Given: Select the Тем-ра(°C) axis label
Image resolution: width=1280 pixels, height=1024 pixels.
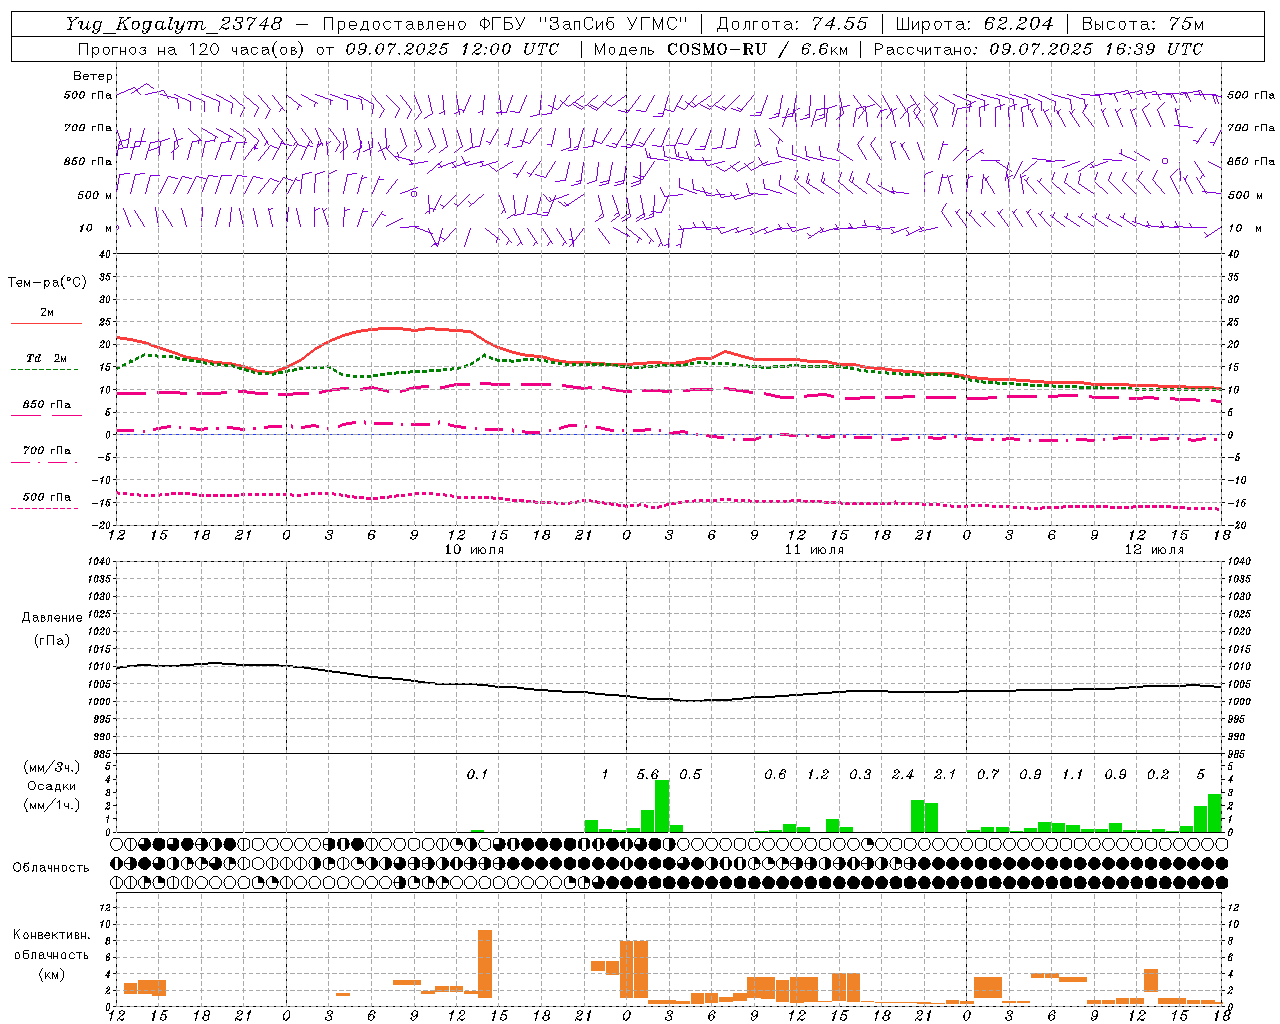Looking at the screenshot, I should (x=48, y=283).
